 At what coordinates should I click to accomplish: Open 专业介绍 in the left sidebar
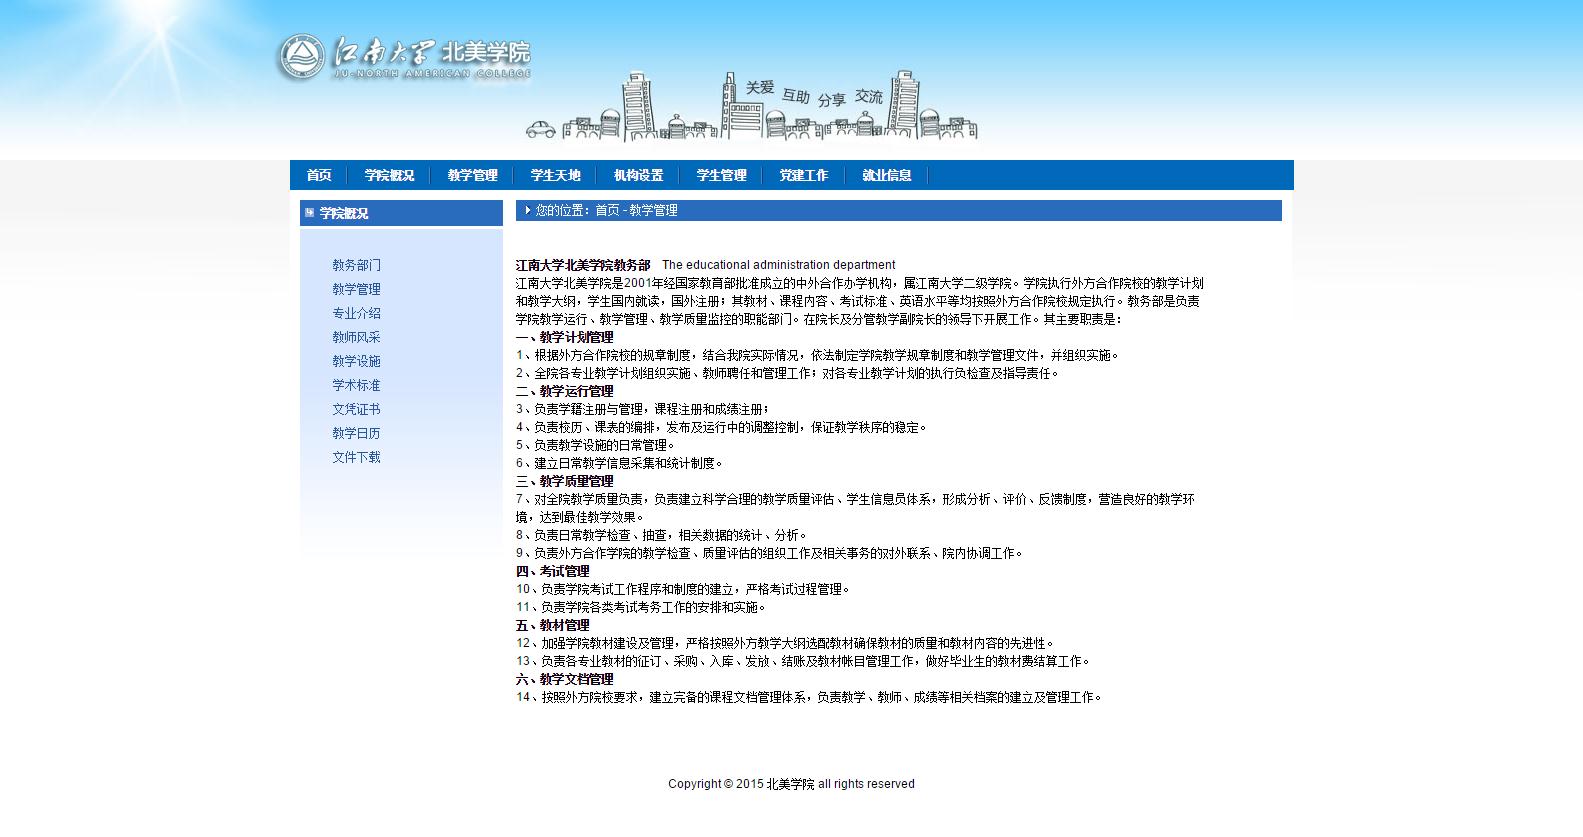click(x=356, y=313)
